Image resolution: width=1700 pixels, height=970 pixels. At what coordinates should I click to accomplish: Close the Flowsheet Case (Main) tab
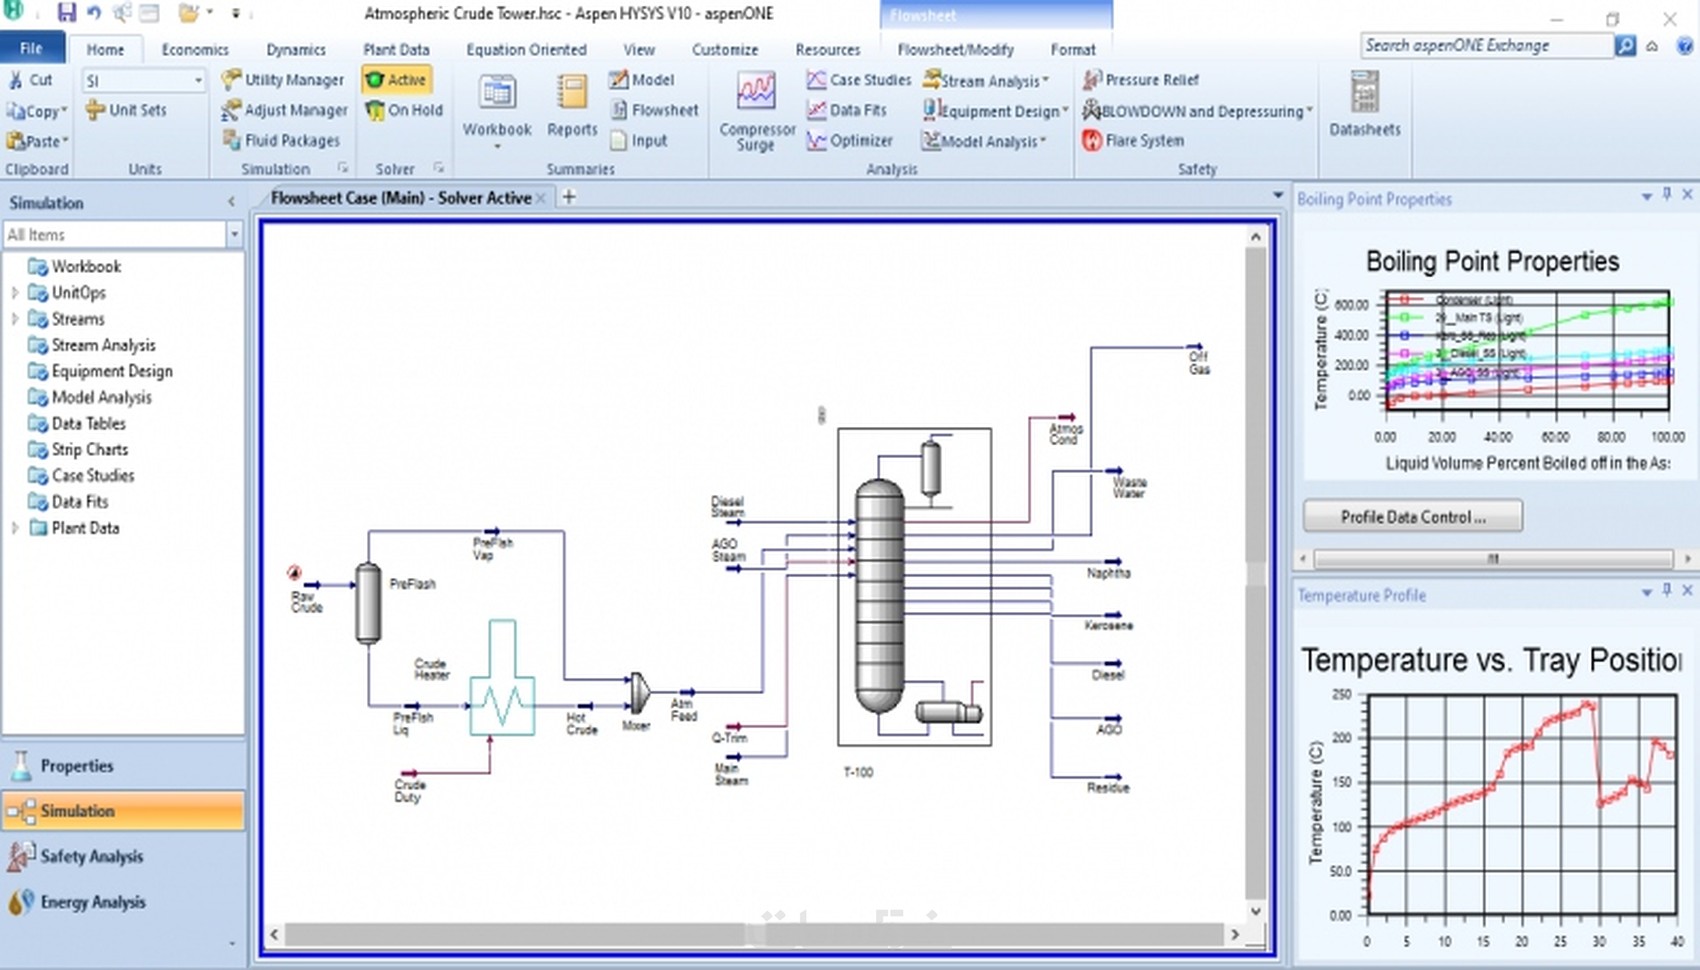coord(541,198)
